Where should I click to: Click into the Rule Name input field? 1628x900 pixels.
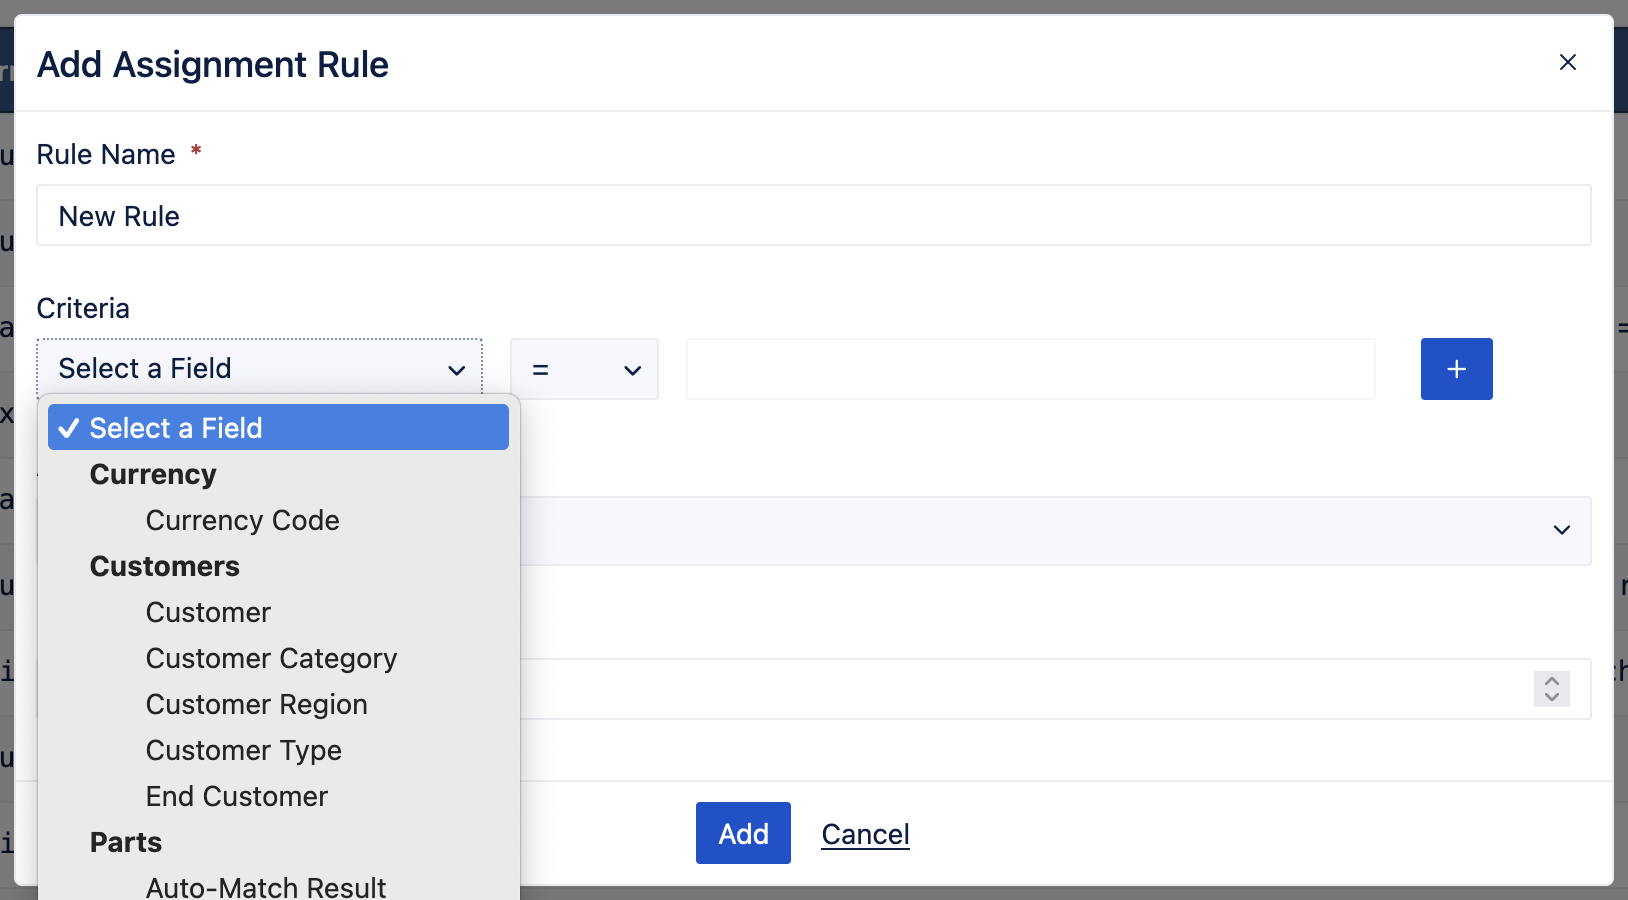pos(813,215)
